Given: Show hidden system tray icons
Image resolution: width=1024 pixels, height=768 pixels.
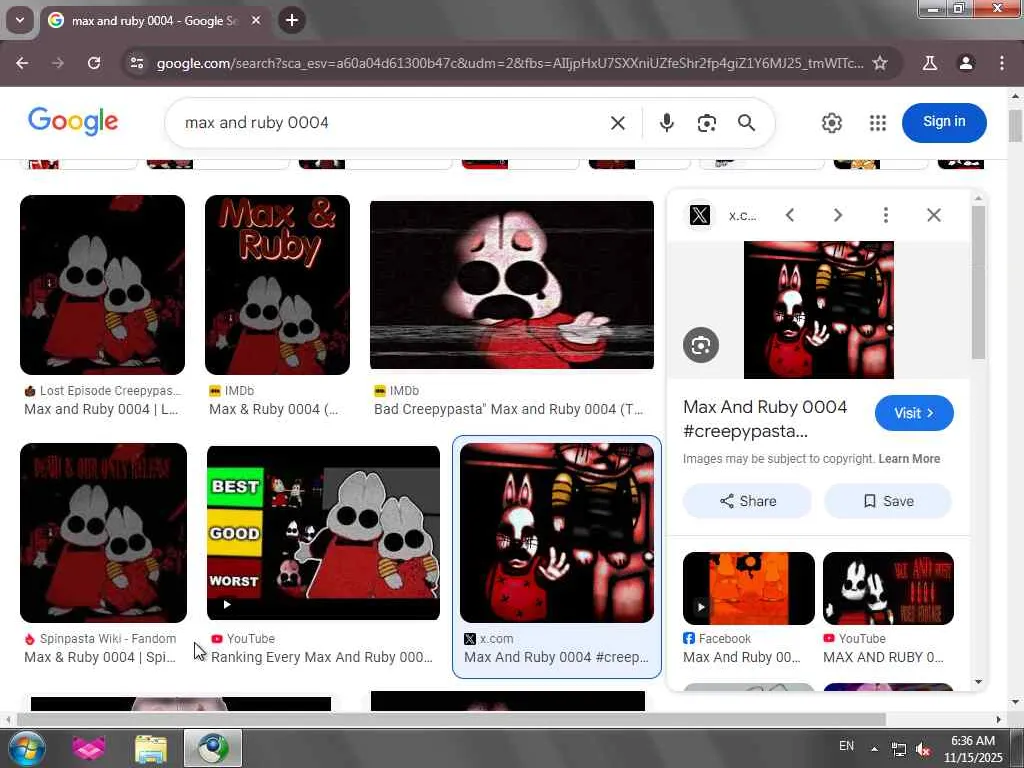Looking at the screenshot, I should pyautogui.click(x=874, y=748).
